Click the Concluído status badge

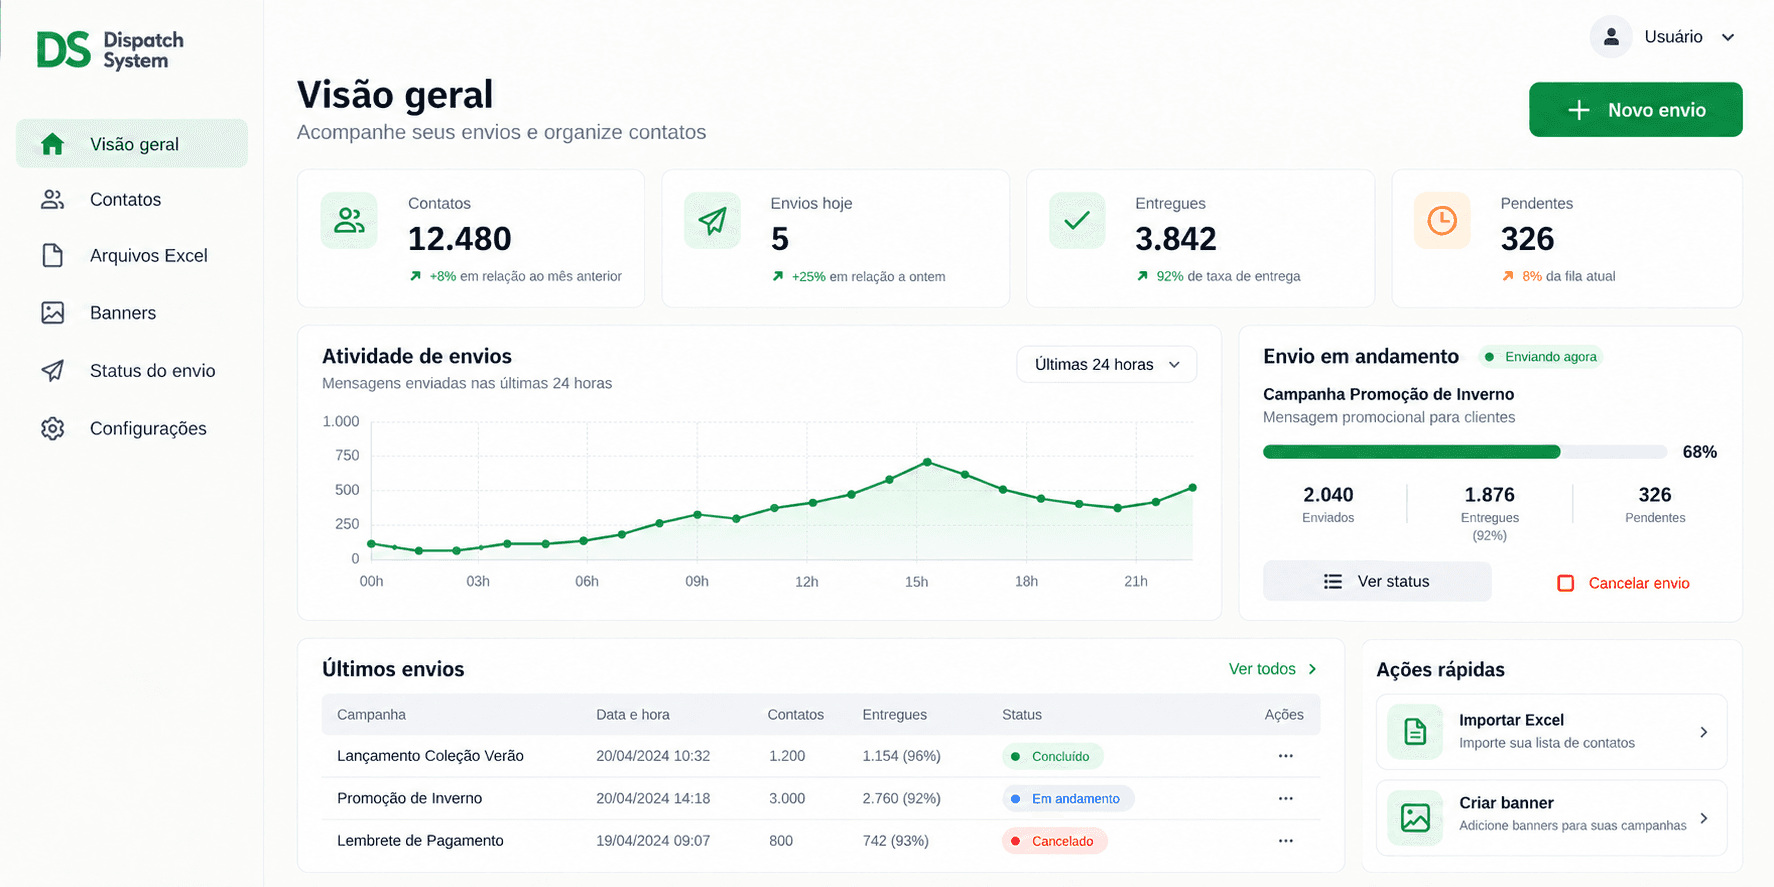[x=1052, y=757]
